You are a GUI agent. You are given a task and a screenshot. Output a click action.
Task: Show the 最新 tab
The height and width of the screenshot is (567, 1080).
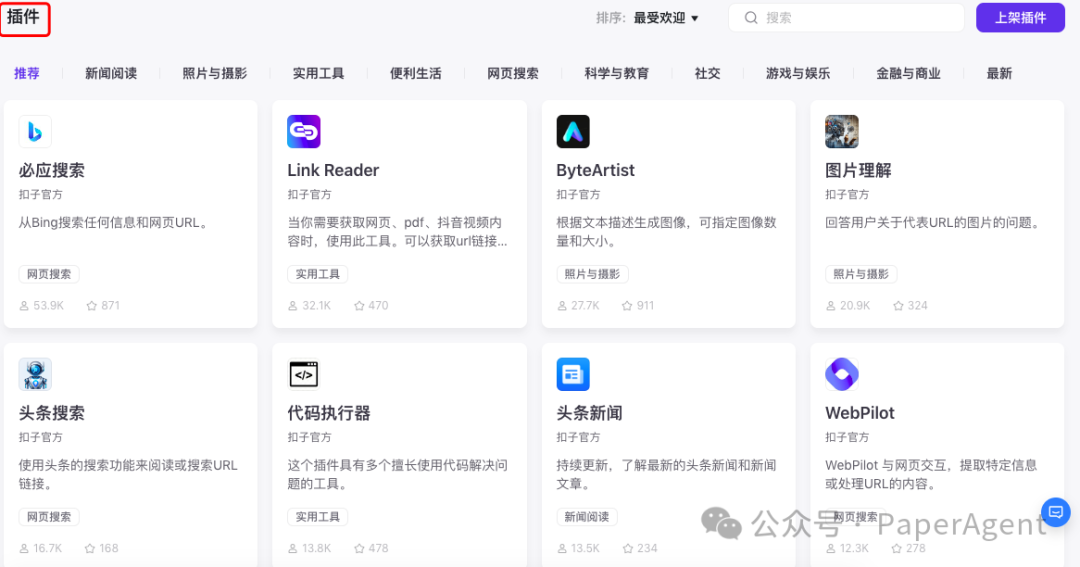coord(999,74)
